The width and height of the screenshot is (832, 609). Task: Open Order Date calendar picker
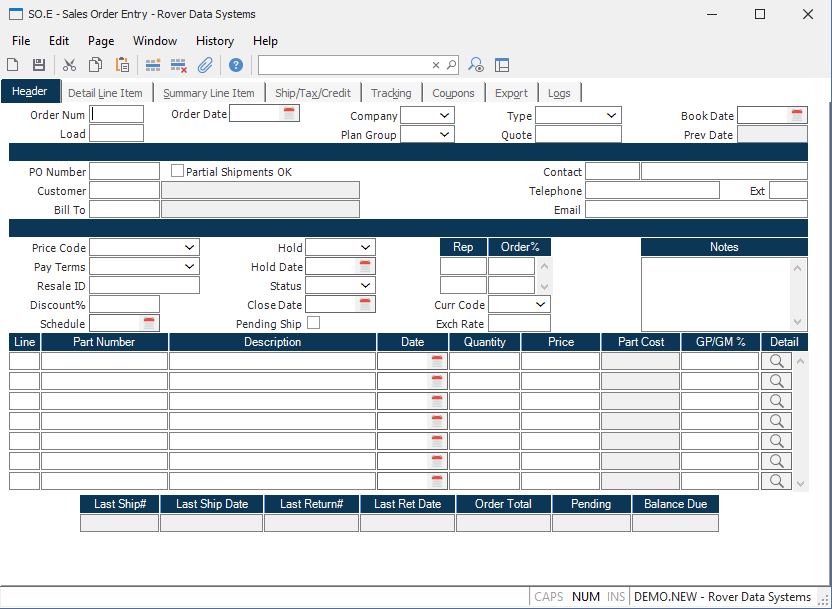point(289,114)
